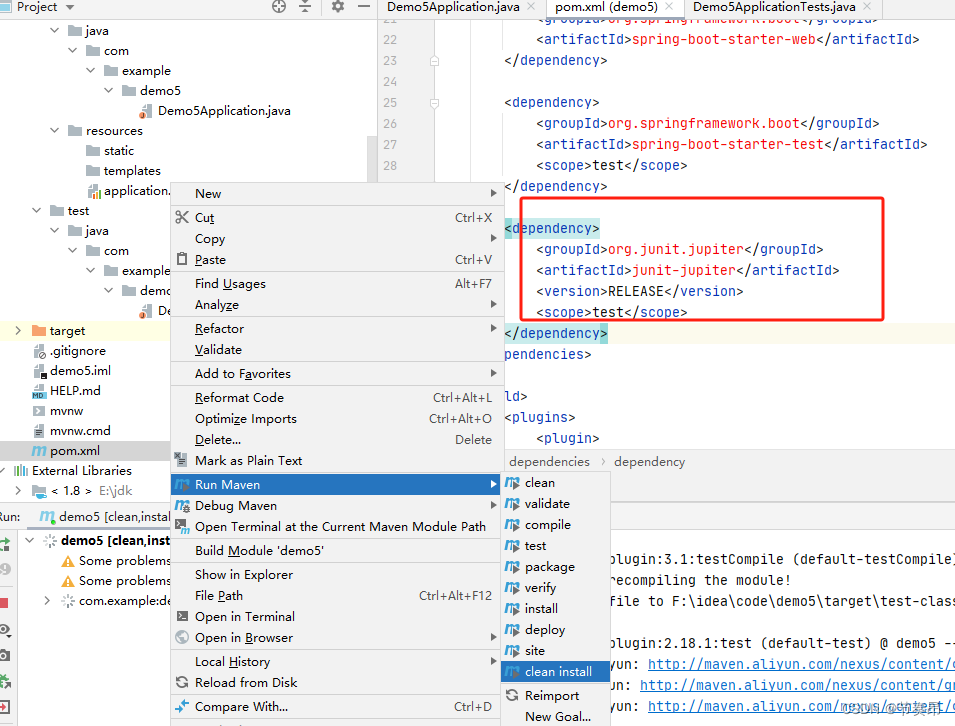Open Local History submenu

pyautogui.click(x=335, y=662)
